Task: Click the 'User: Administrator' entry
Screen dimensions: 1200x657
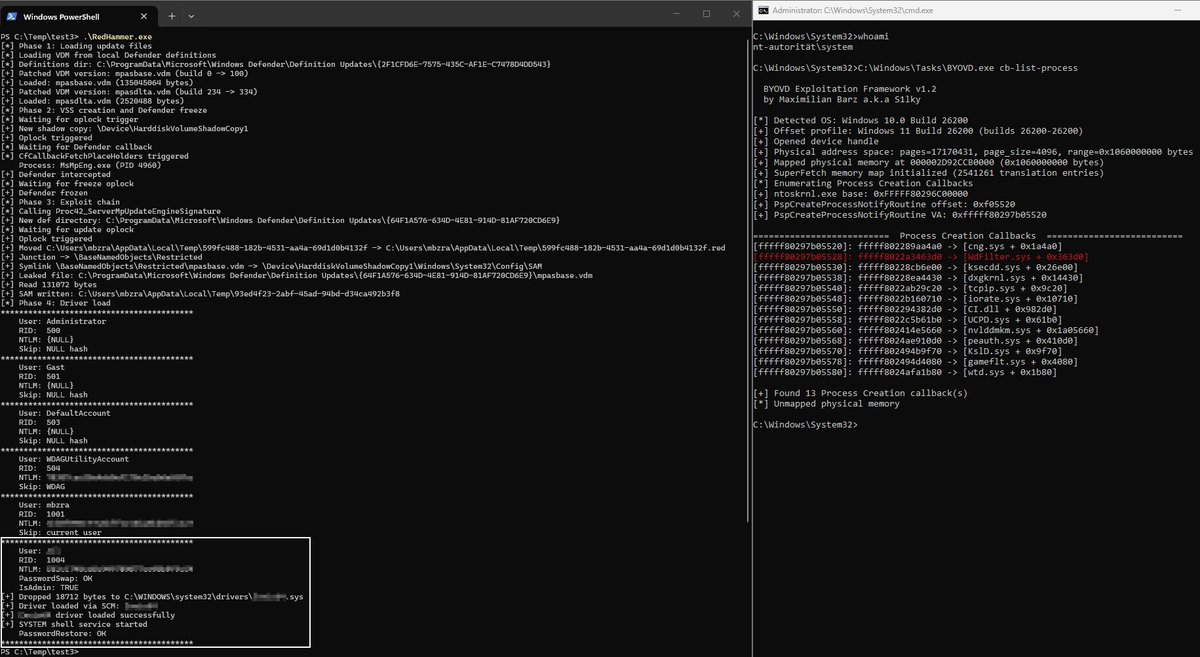Action: (63, 321)
